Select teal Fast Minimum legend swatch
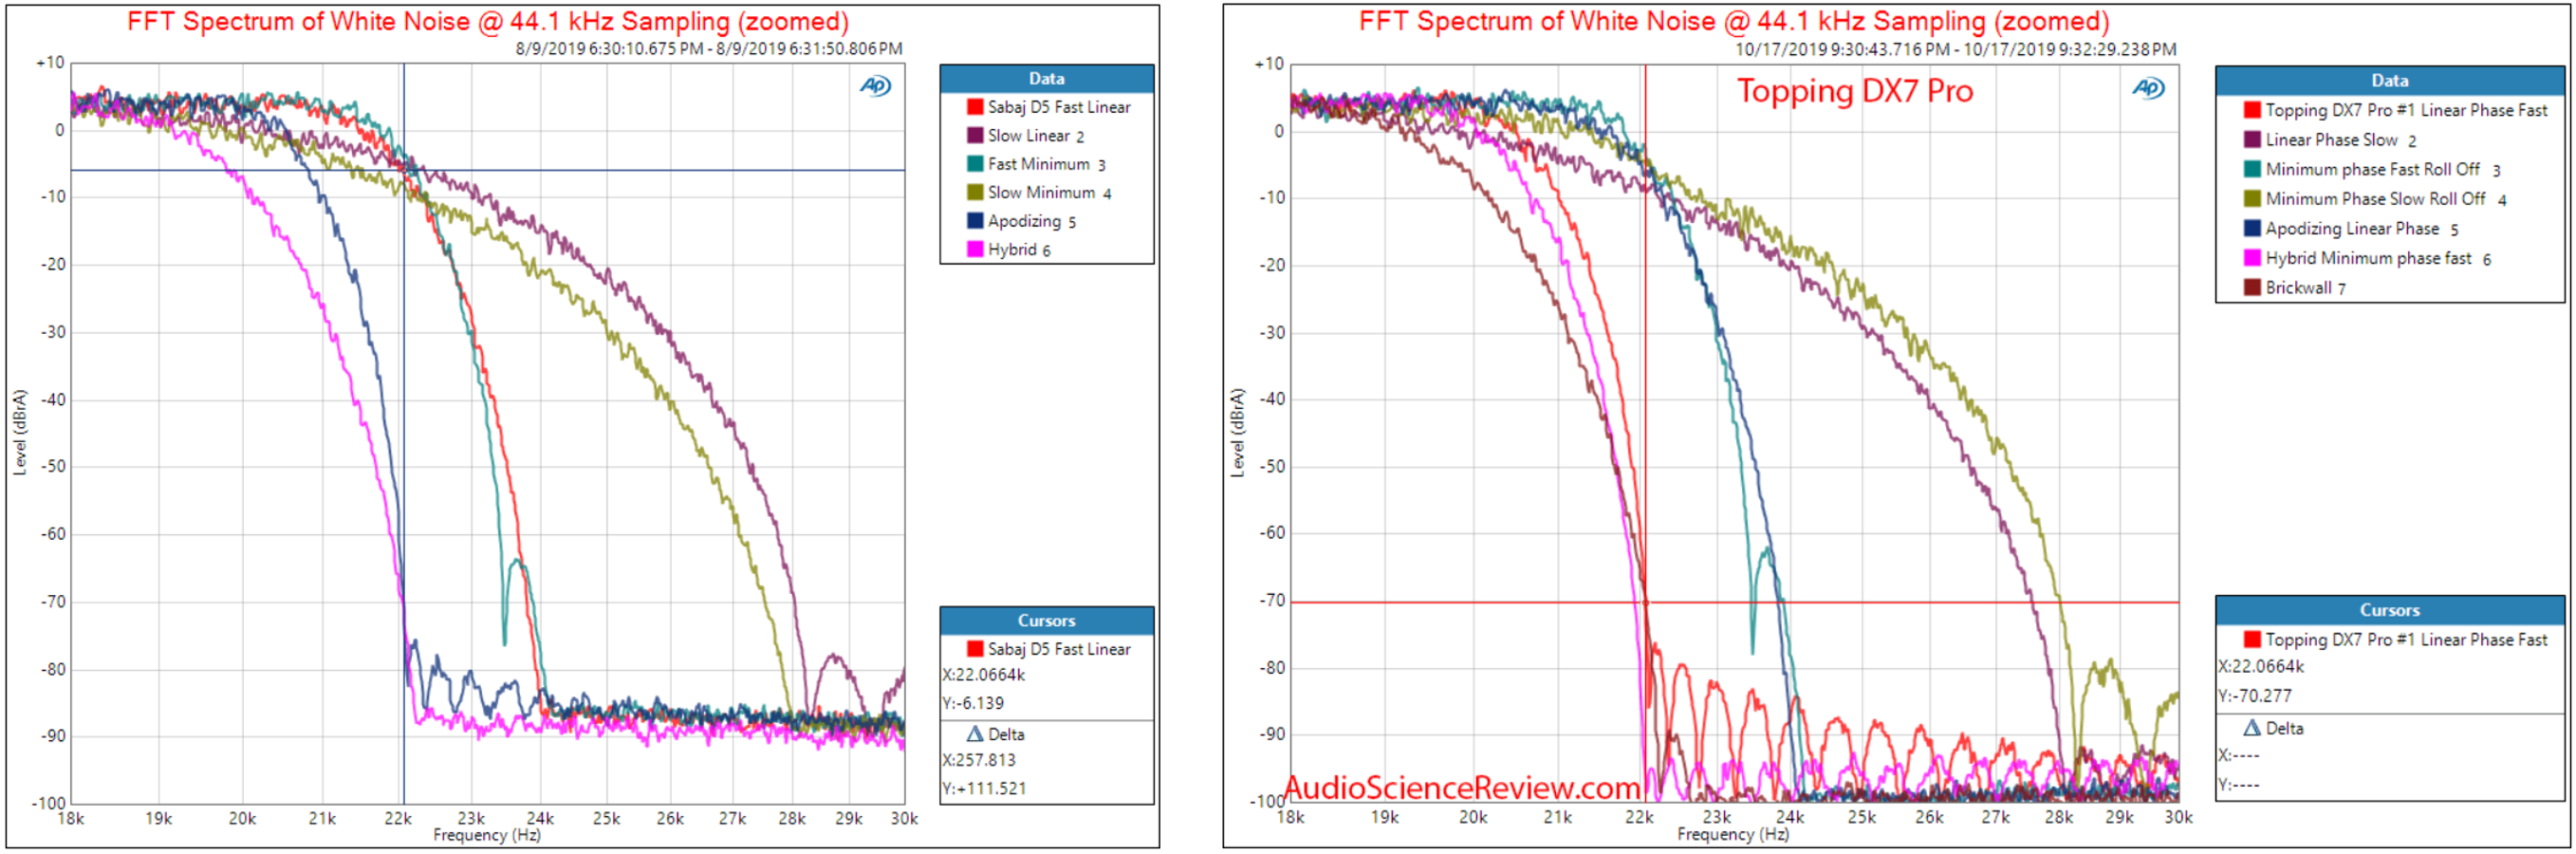The width and height of the screenshot is (2576, 854). point(974,164)
